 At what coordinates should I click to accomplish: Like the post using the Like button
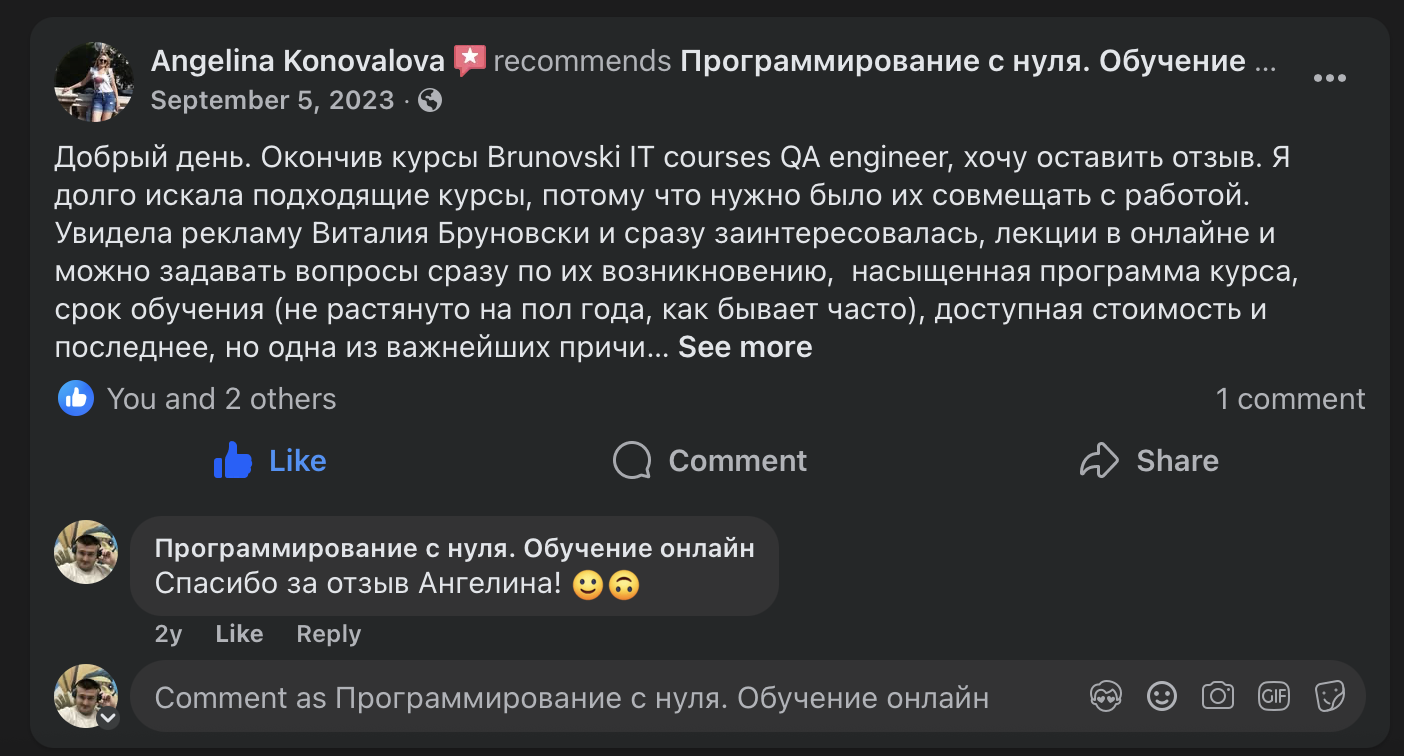(x=270, y=460)
